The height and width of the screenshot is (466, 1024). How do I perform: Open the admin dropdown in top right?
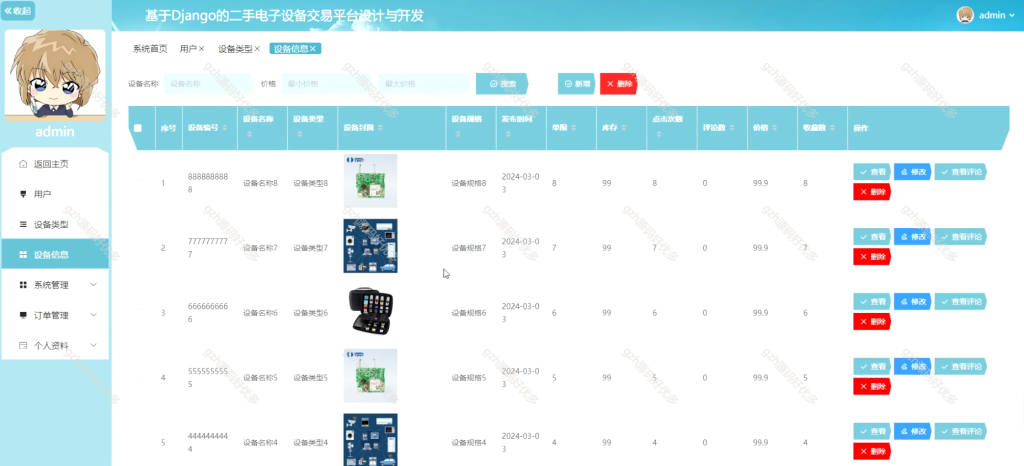click(x=997, y=15)
